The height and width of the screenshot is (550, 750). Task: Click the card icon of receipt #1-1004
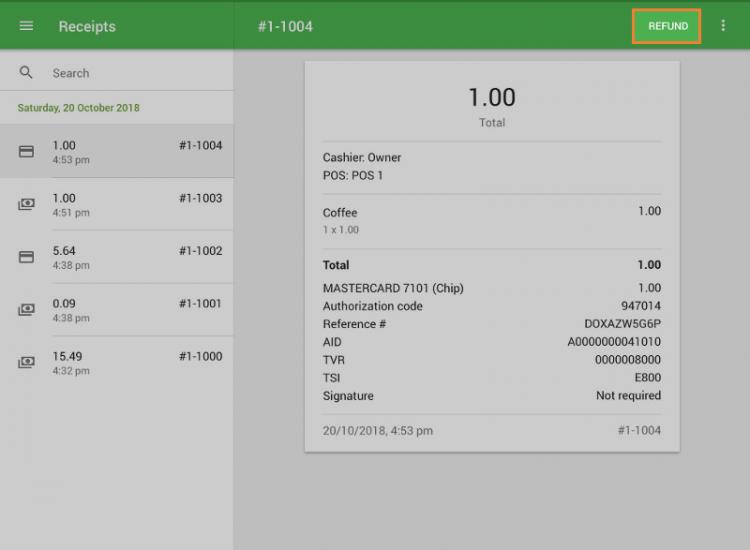[26, 152]
